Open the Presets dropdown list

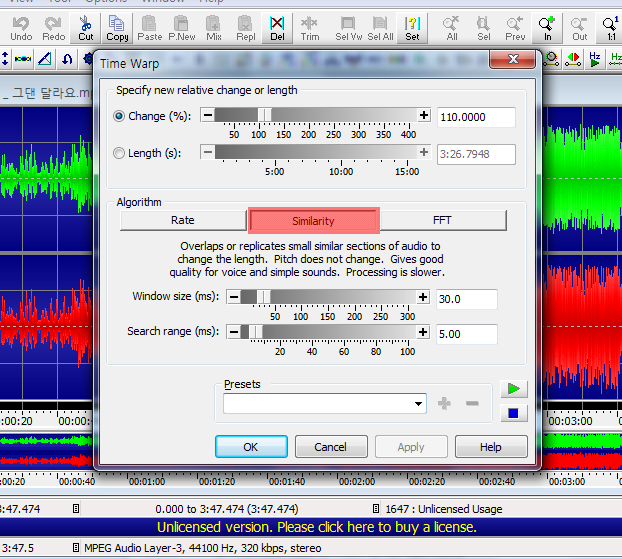[419, 404]
